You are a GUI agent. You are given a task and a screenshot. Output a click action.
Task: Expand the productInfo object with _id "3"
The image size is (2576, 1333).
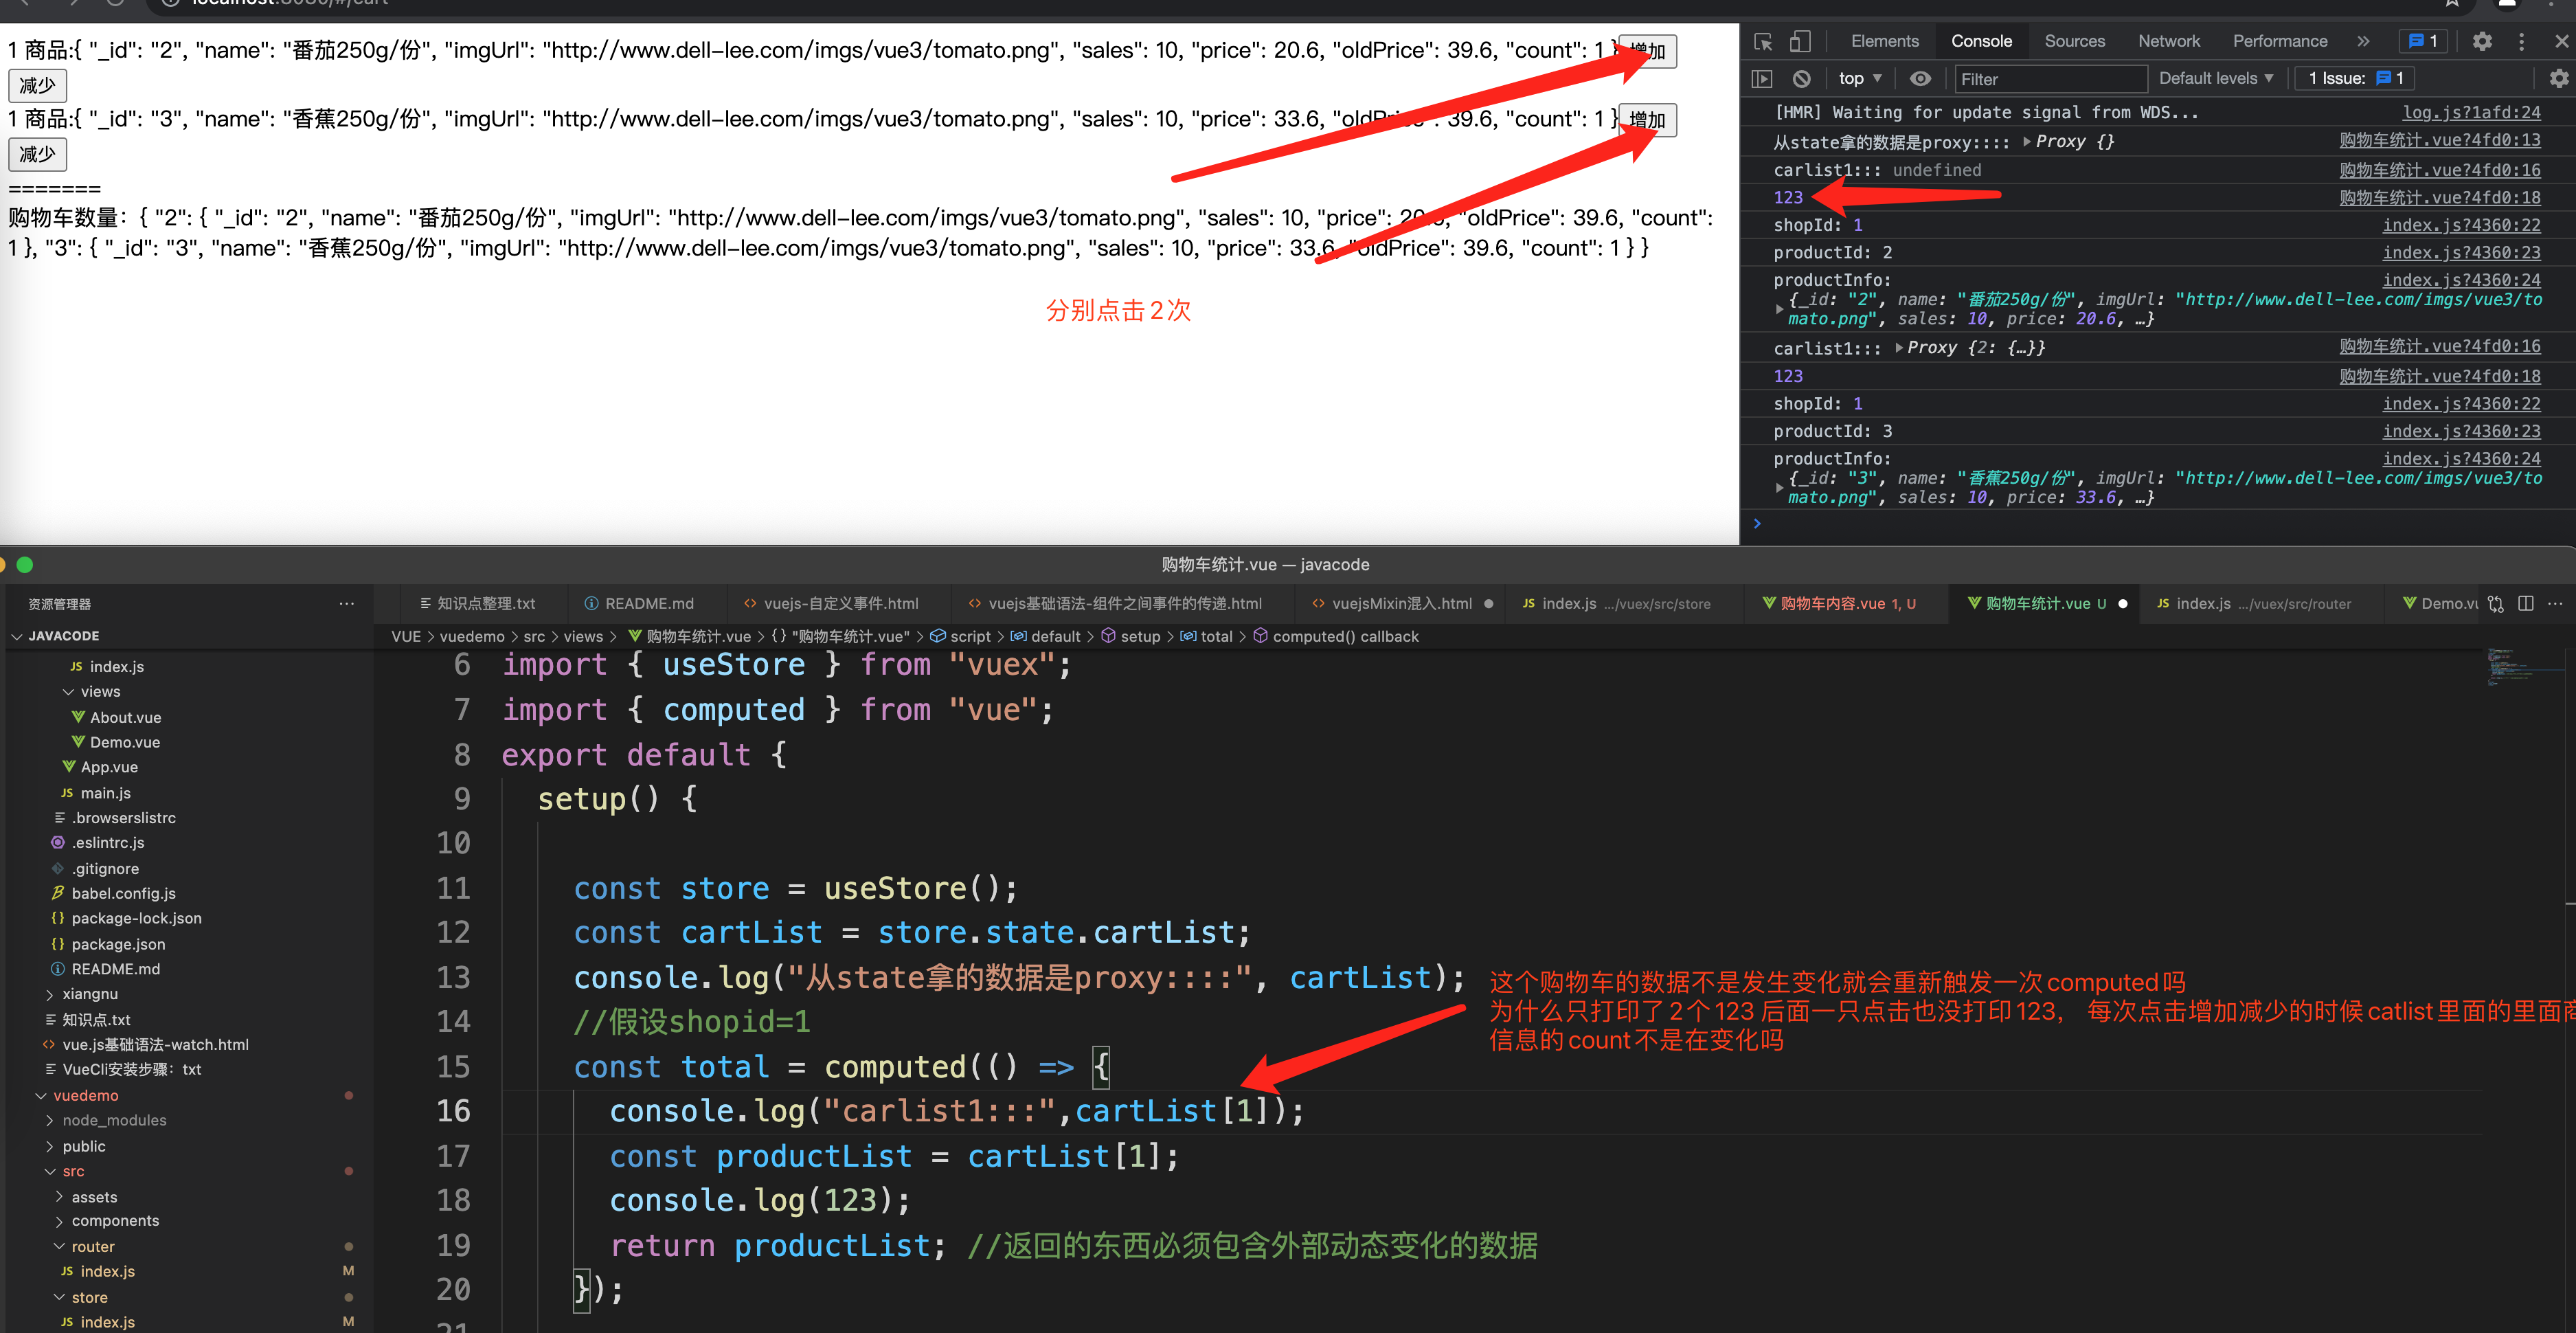(x=1779, y=488)
